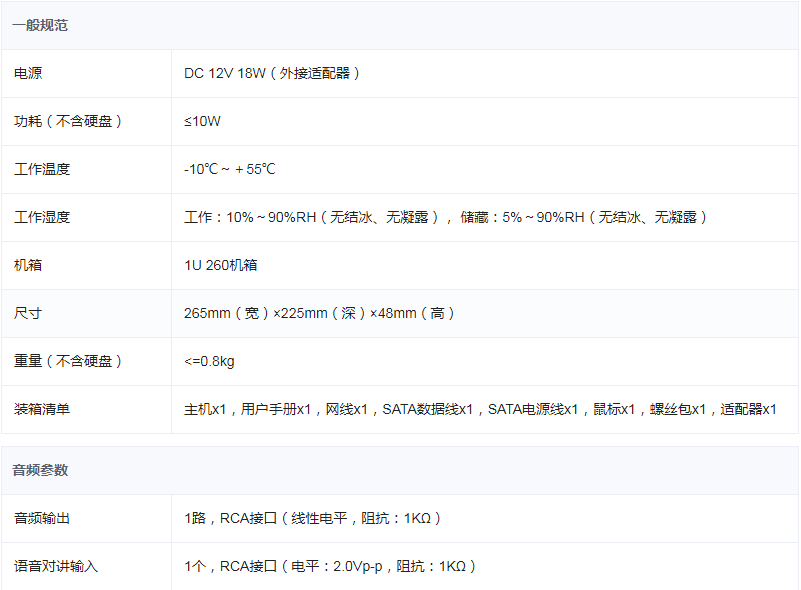Select the value '1路，RCA接口（线性电平，阻抗：1KΩ）'

pyautogui.click(x=313, y=518)
